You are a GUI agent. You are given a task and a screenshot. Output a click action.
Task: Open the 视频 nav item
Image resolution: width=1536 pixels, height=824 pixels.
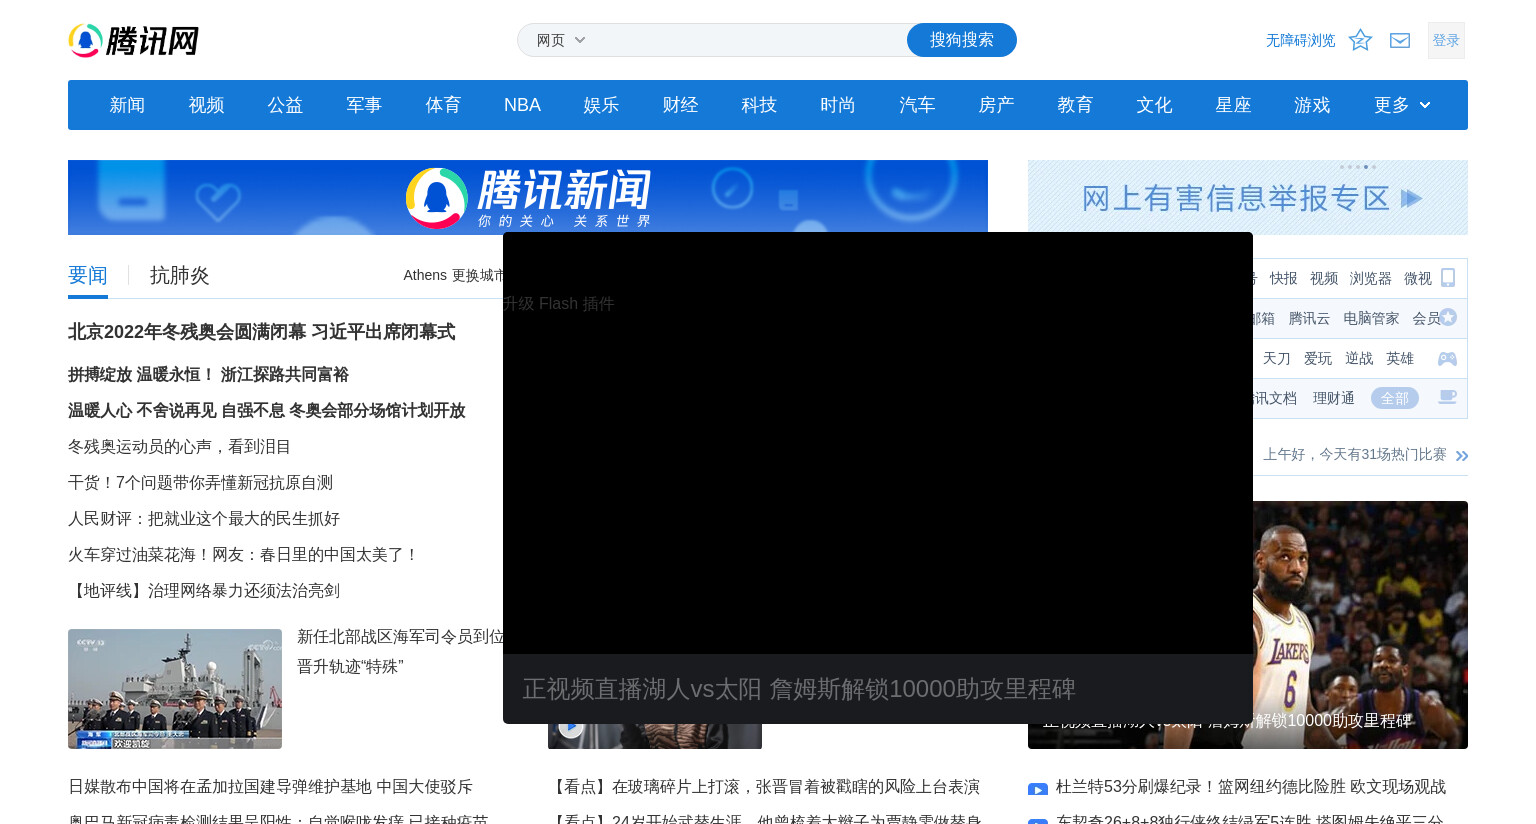206,105
